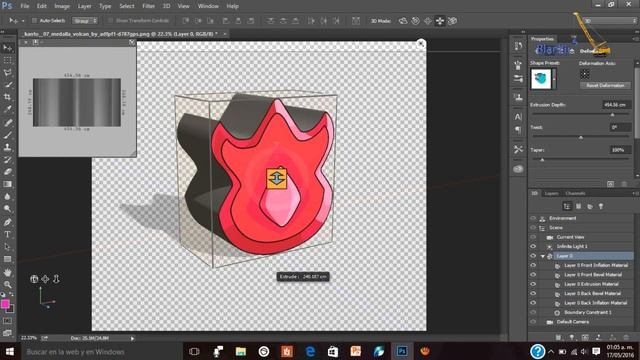Open the File menu

coord(25,6)
